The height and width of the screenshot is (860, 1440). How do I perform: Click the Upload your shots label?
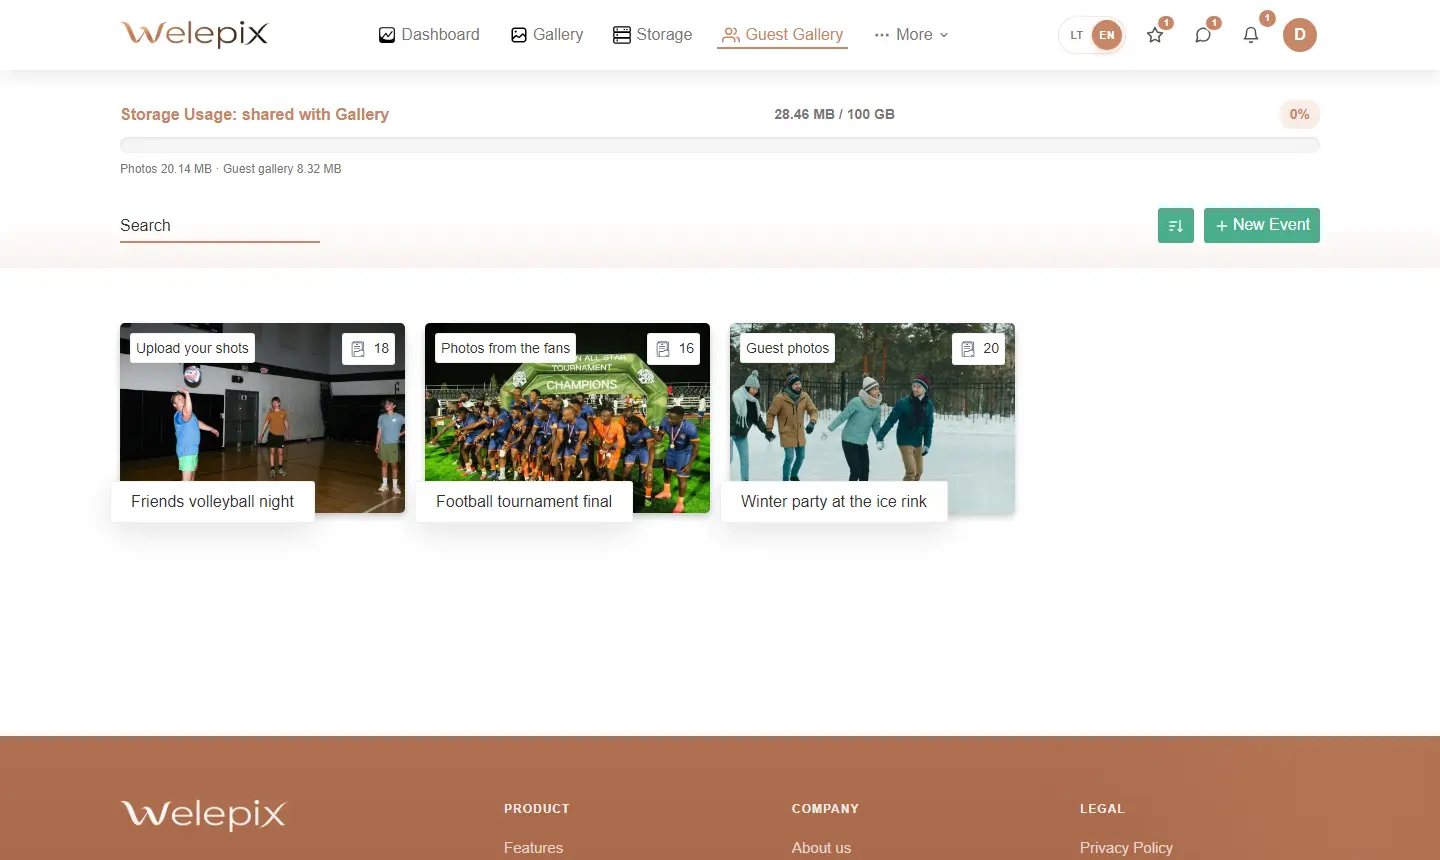click(192, 348)
